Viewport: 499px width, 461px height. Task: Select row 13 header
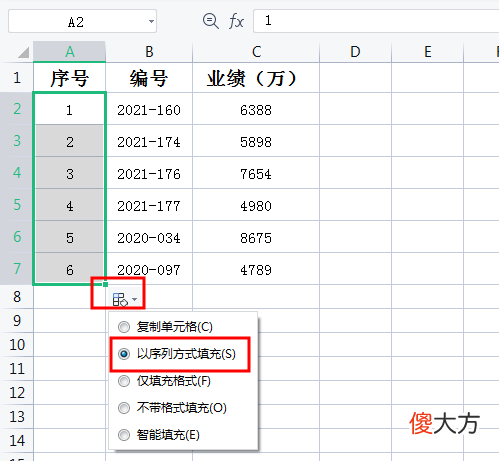tap(17, 417)
